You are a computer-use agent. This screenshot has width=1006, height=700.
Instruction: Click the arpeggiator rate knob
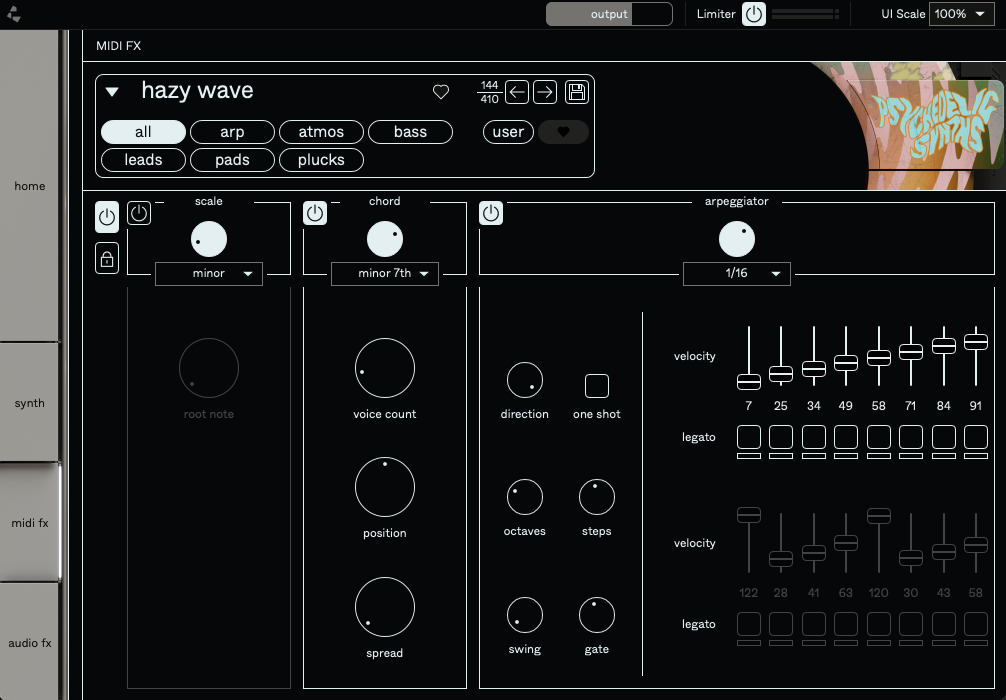737,239
